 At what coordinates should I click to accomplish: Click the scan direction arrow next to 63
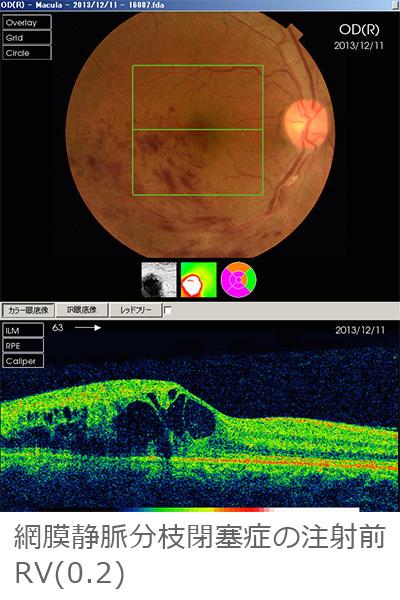[88, 328]
